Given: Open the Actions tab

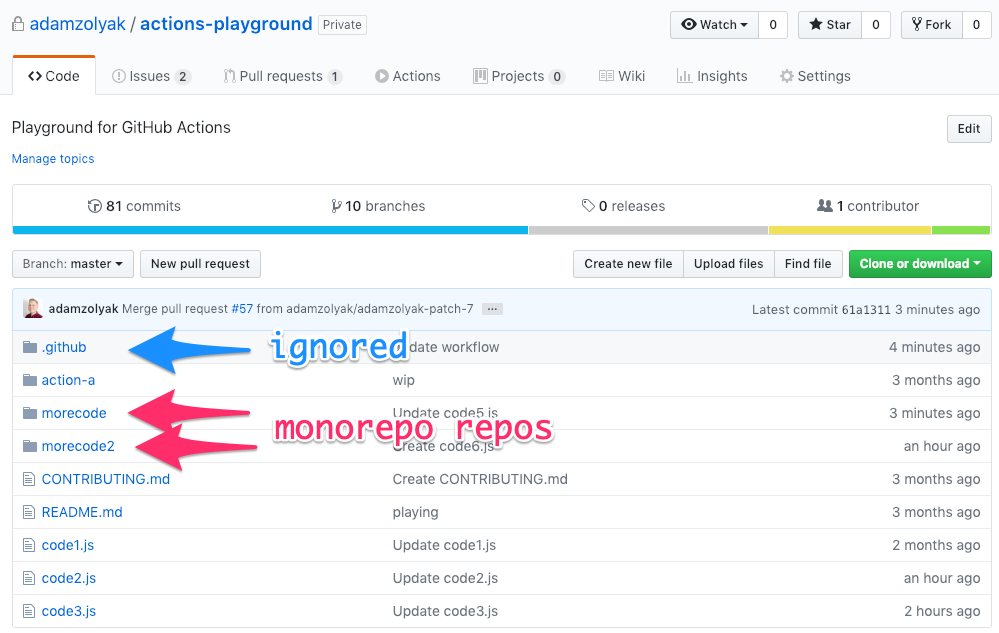Looking at the screenshot, I should (408, 76).
